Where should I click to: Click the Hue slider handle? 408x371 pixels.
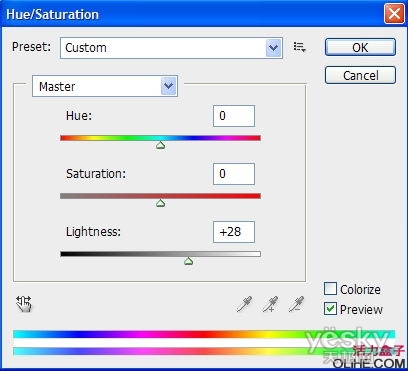click(161, 145)
